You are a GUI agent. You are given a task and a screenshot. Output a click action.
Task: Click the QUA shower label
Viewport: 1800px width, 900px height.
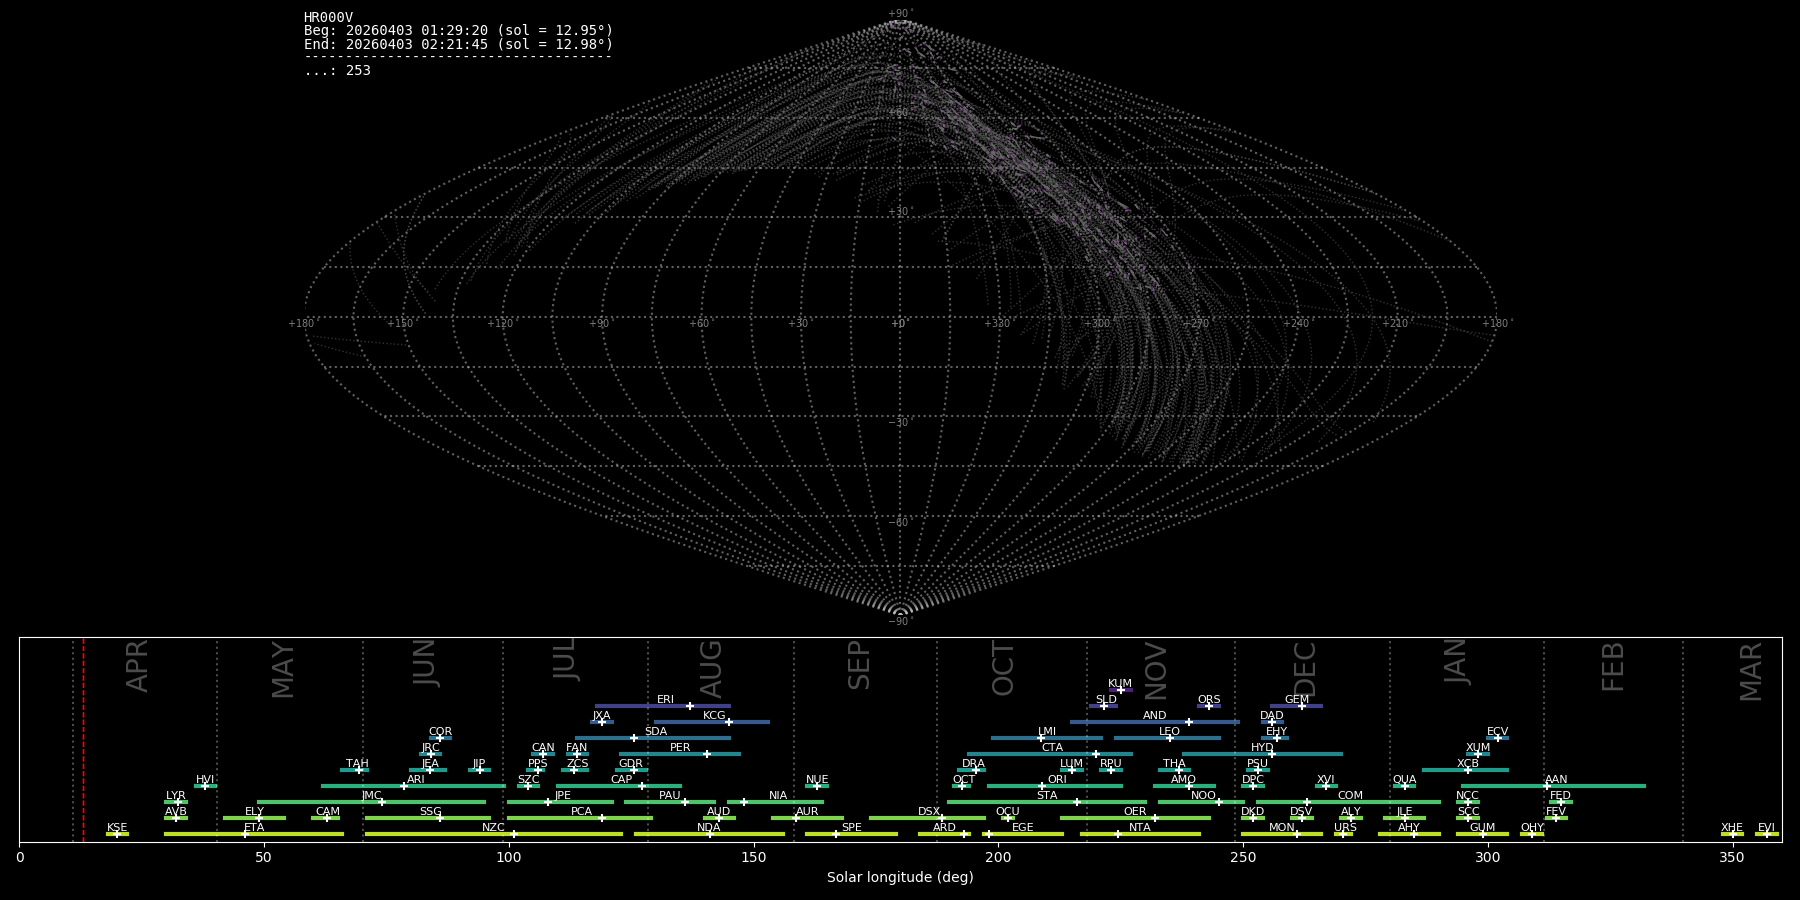point(1404,779)
